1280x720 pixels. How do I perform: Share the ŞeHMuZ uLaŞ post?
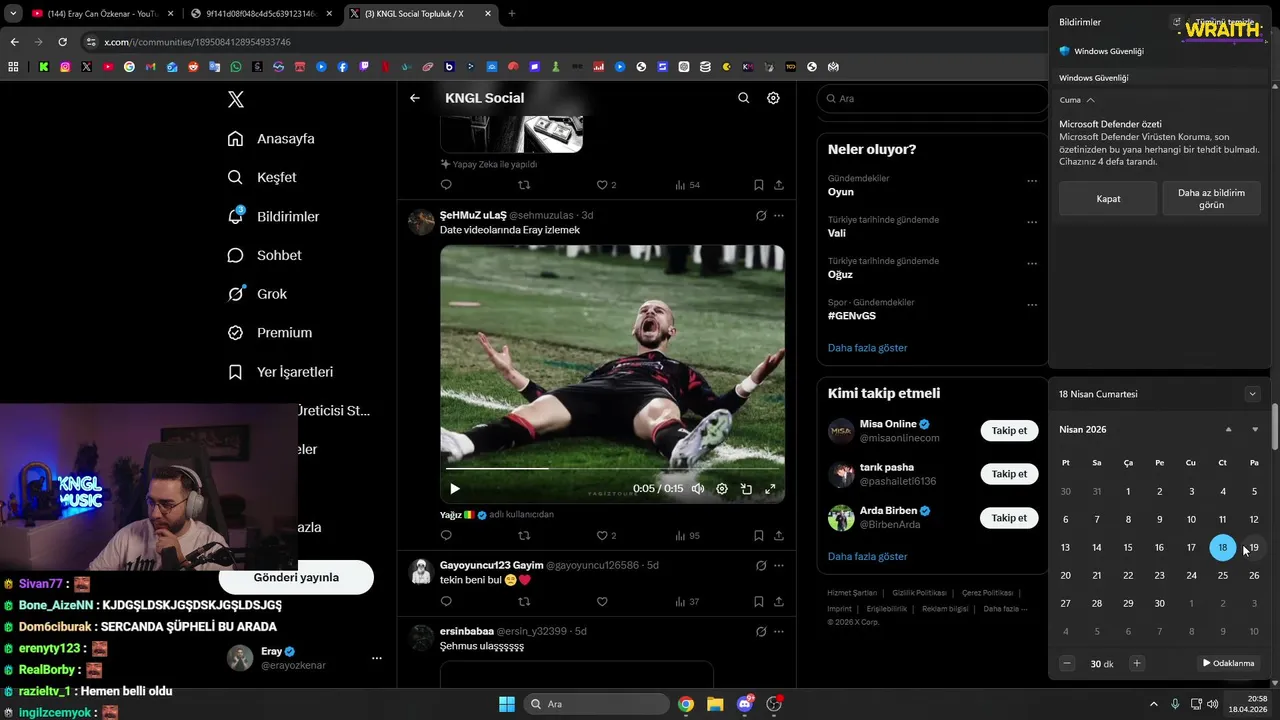(x=779, y=535)
